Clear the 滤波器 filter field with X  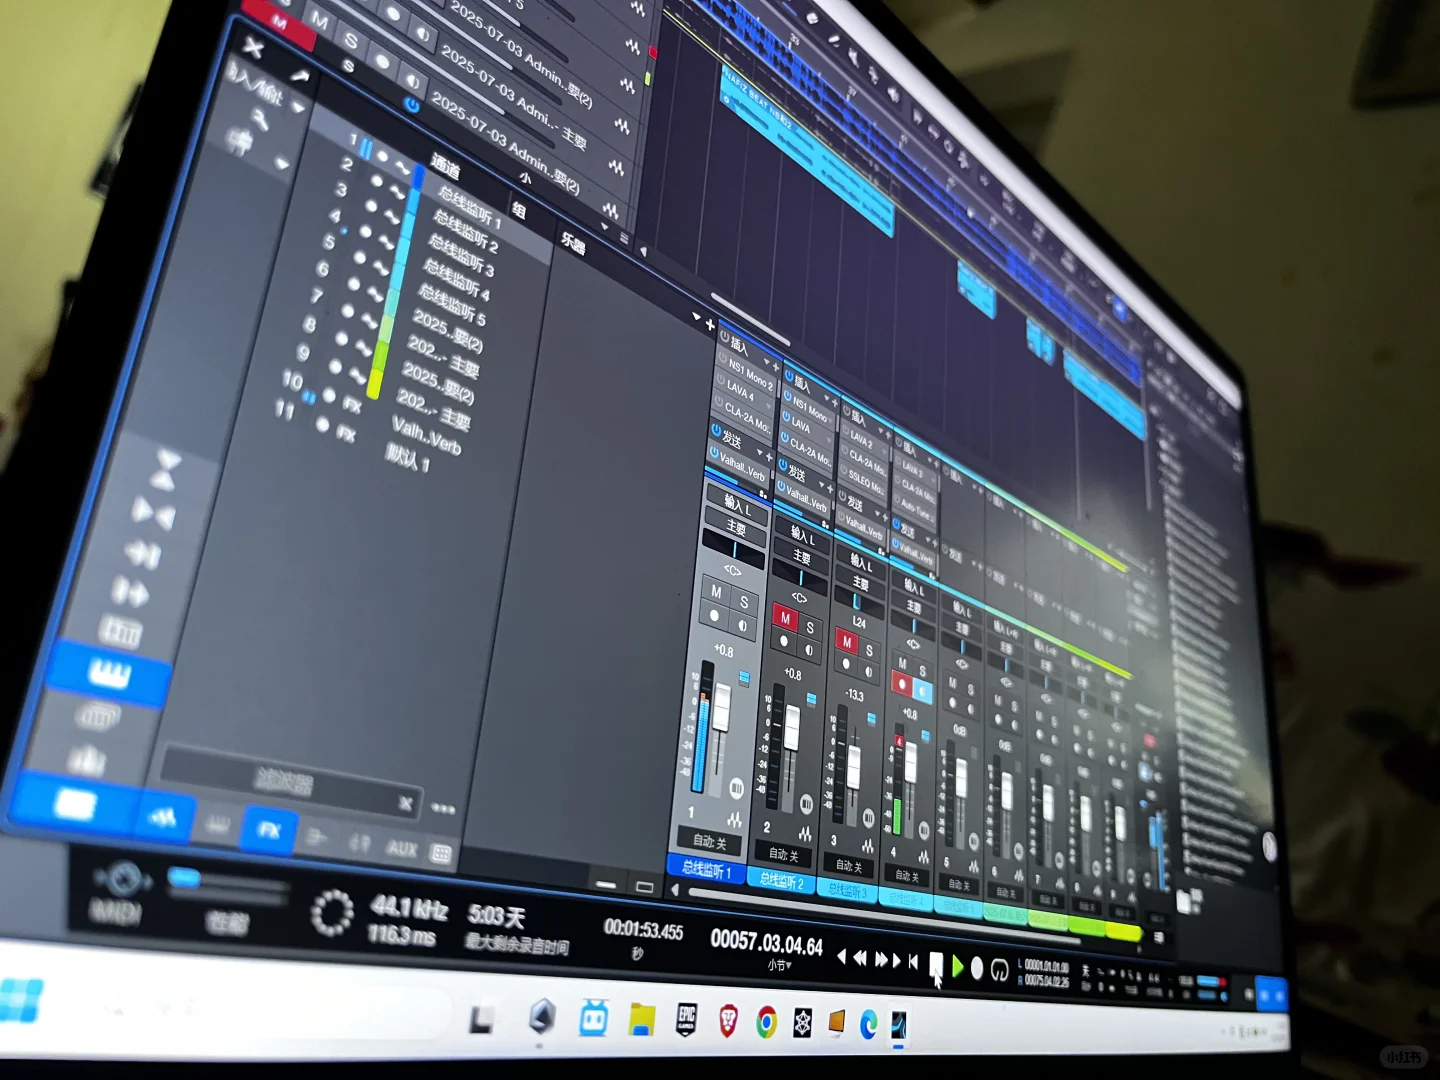click(405, 803)
